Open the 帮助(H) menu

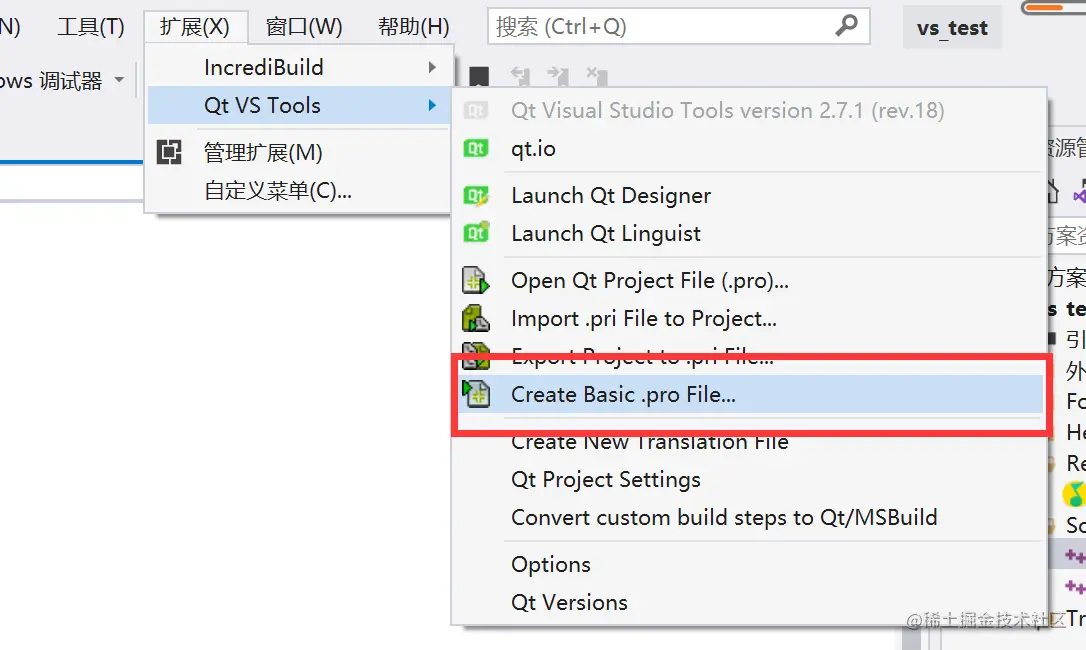(x=414, y=27)
